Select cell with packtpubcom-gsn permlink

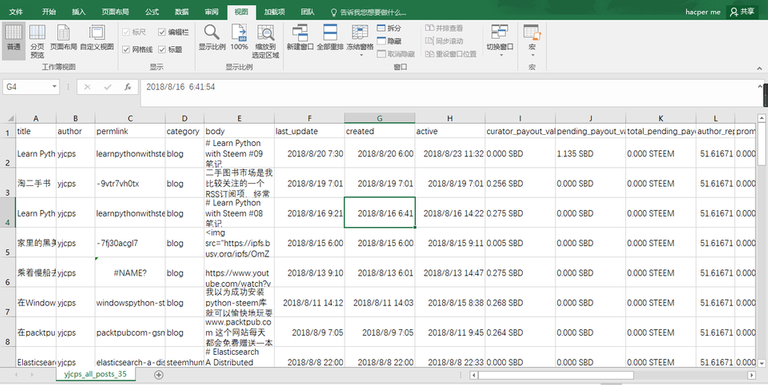click(x=130, y=333)
